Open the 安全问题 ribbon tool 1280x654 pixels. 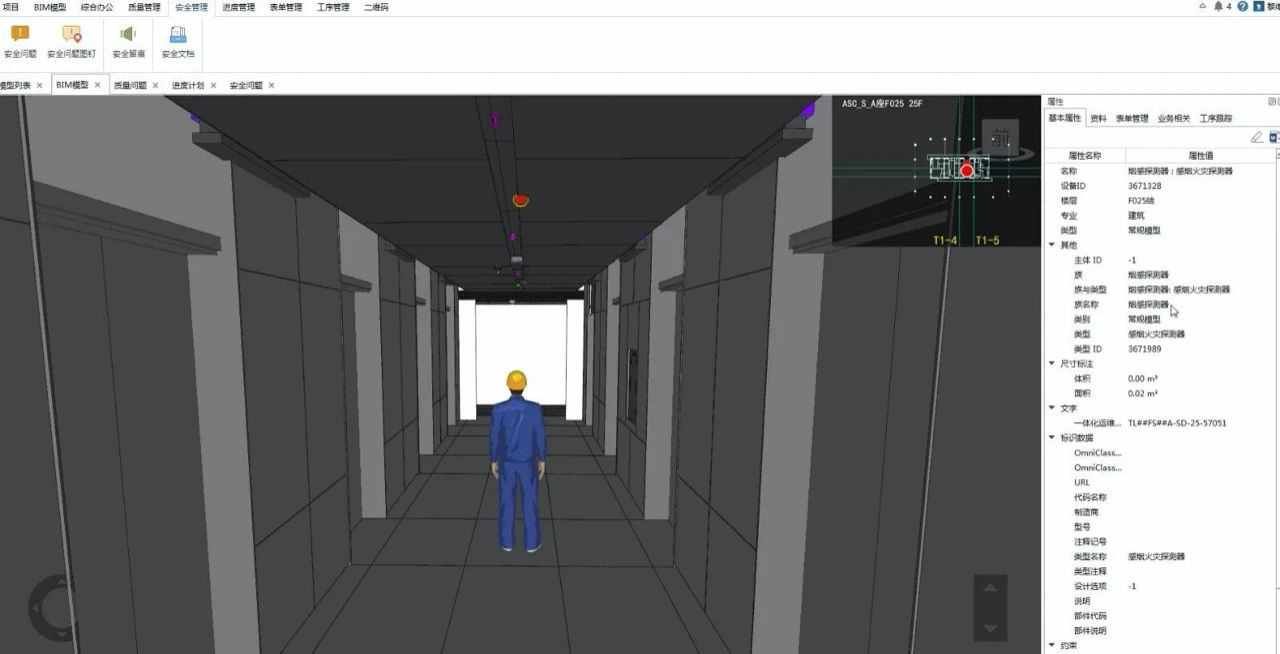(x=20, y=42)
